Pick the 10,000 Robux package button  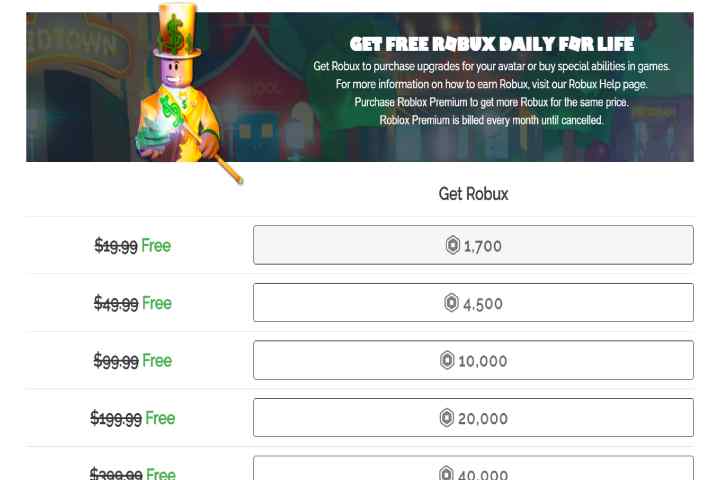tap(473, 360)
